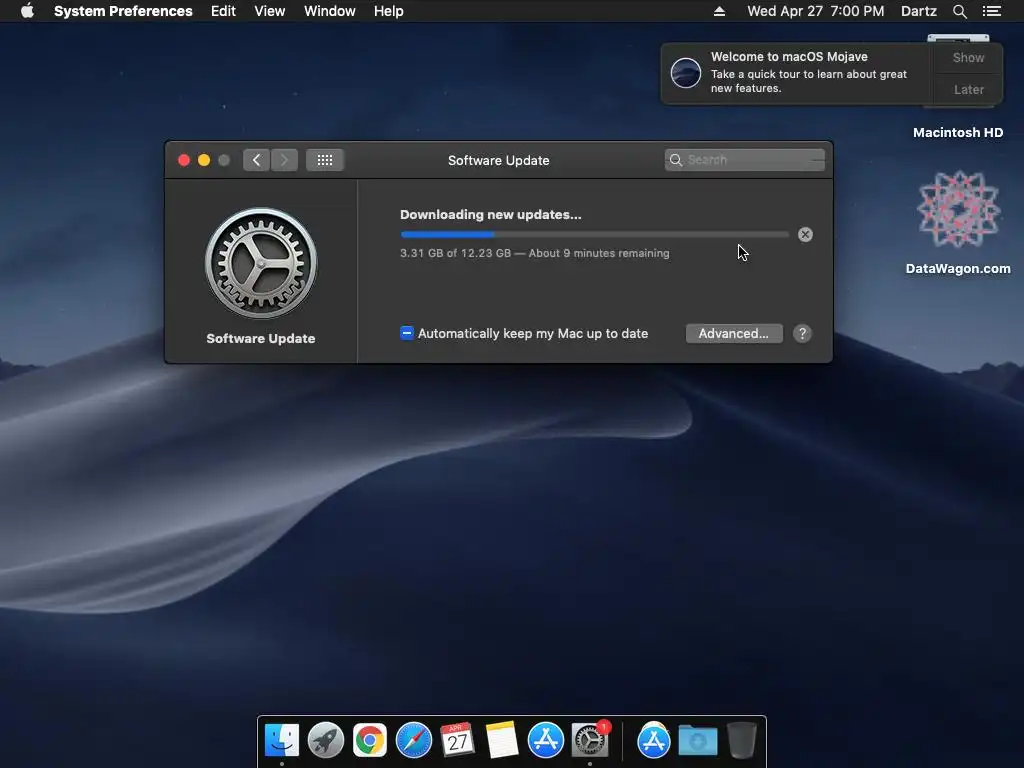Screen dimensions: 1024x768
Task: Open the System Preferences menu
Action: pyautogui.click(x=123, y=11)
